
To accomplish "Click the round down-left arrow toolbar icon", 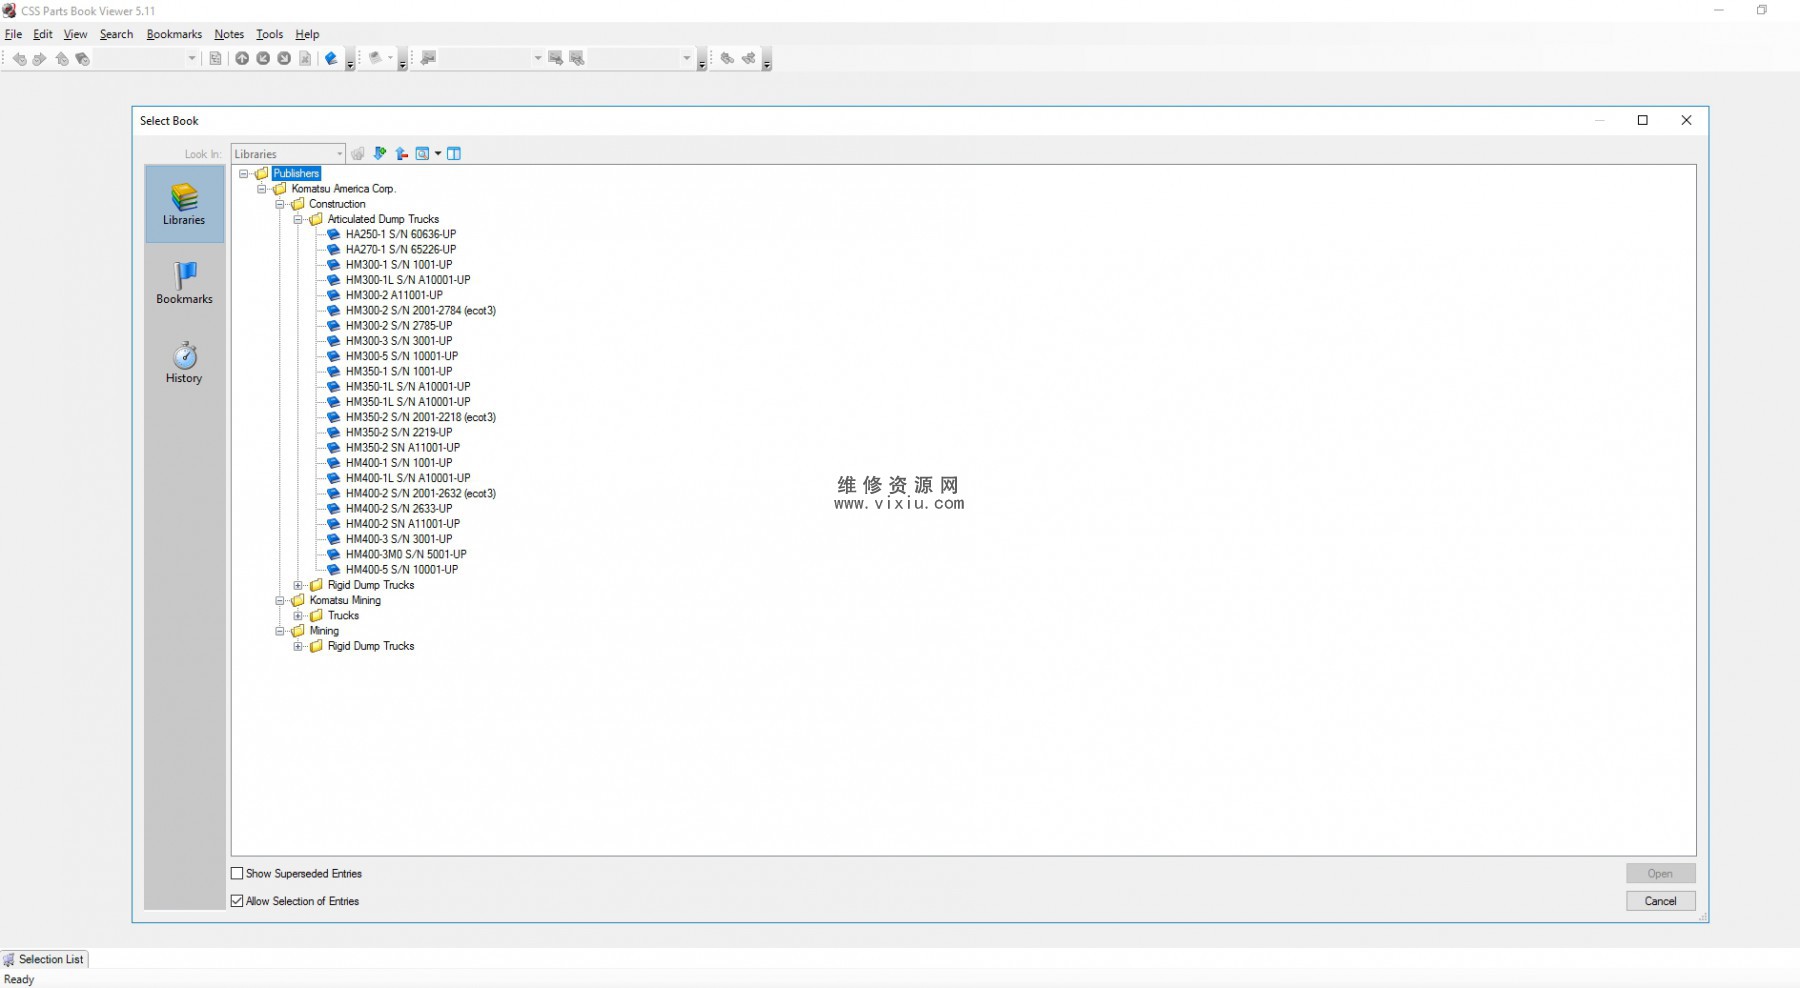I will click(263, 59).
